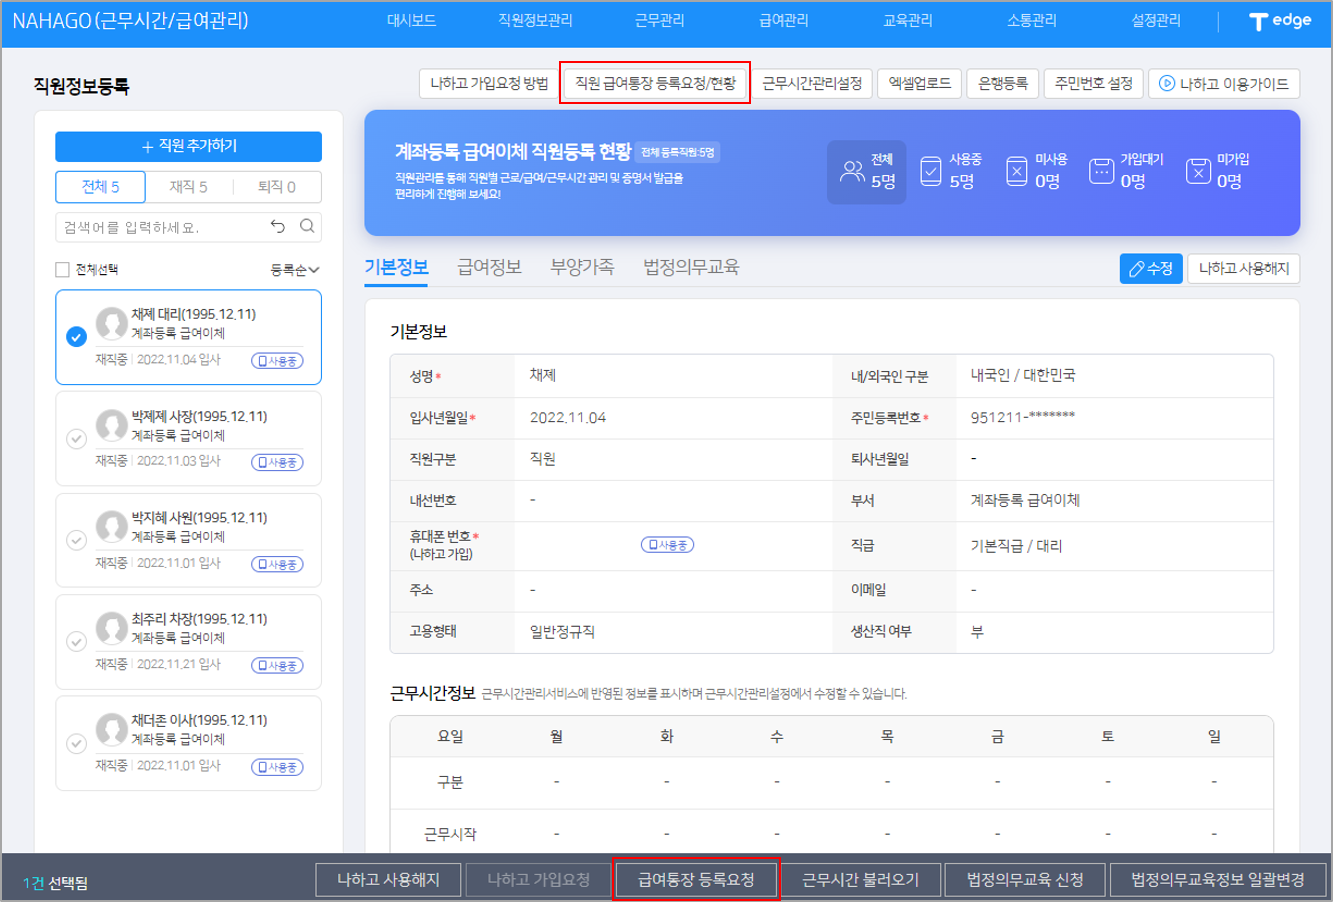Screen dimensions: 1333x902
Task: Click the search magnifier icon
Action: pos(307,226)
